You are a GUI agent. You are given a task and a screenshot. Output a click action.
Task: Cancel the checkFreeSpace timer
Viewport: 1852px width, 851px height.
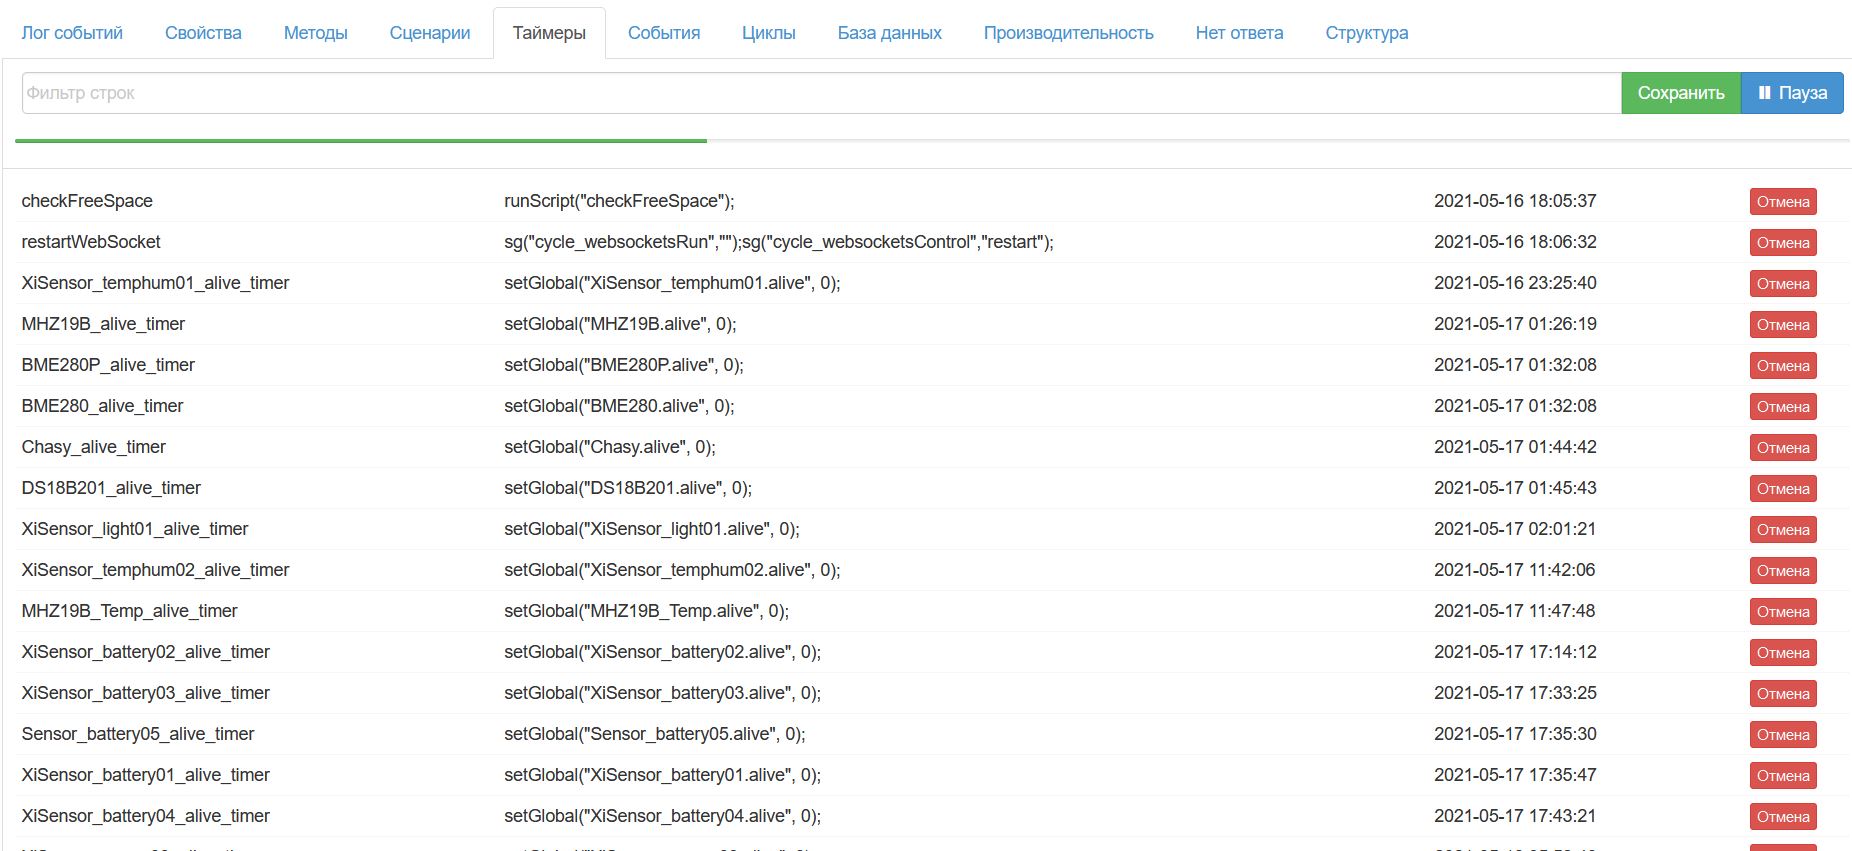tap(1782, 202)
